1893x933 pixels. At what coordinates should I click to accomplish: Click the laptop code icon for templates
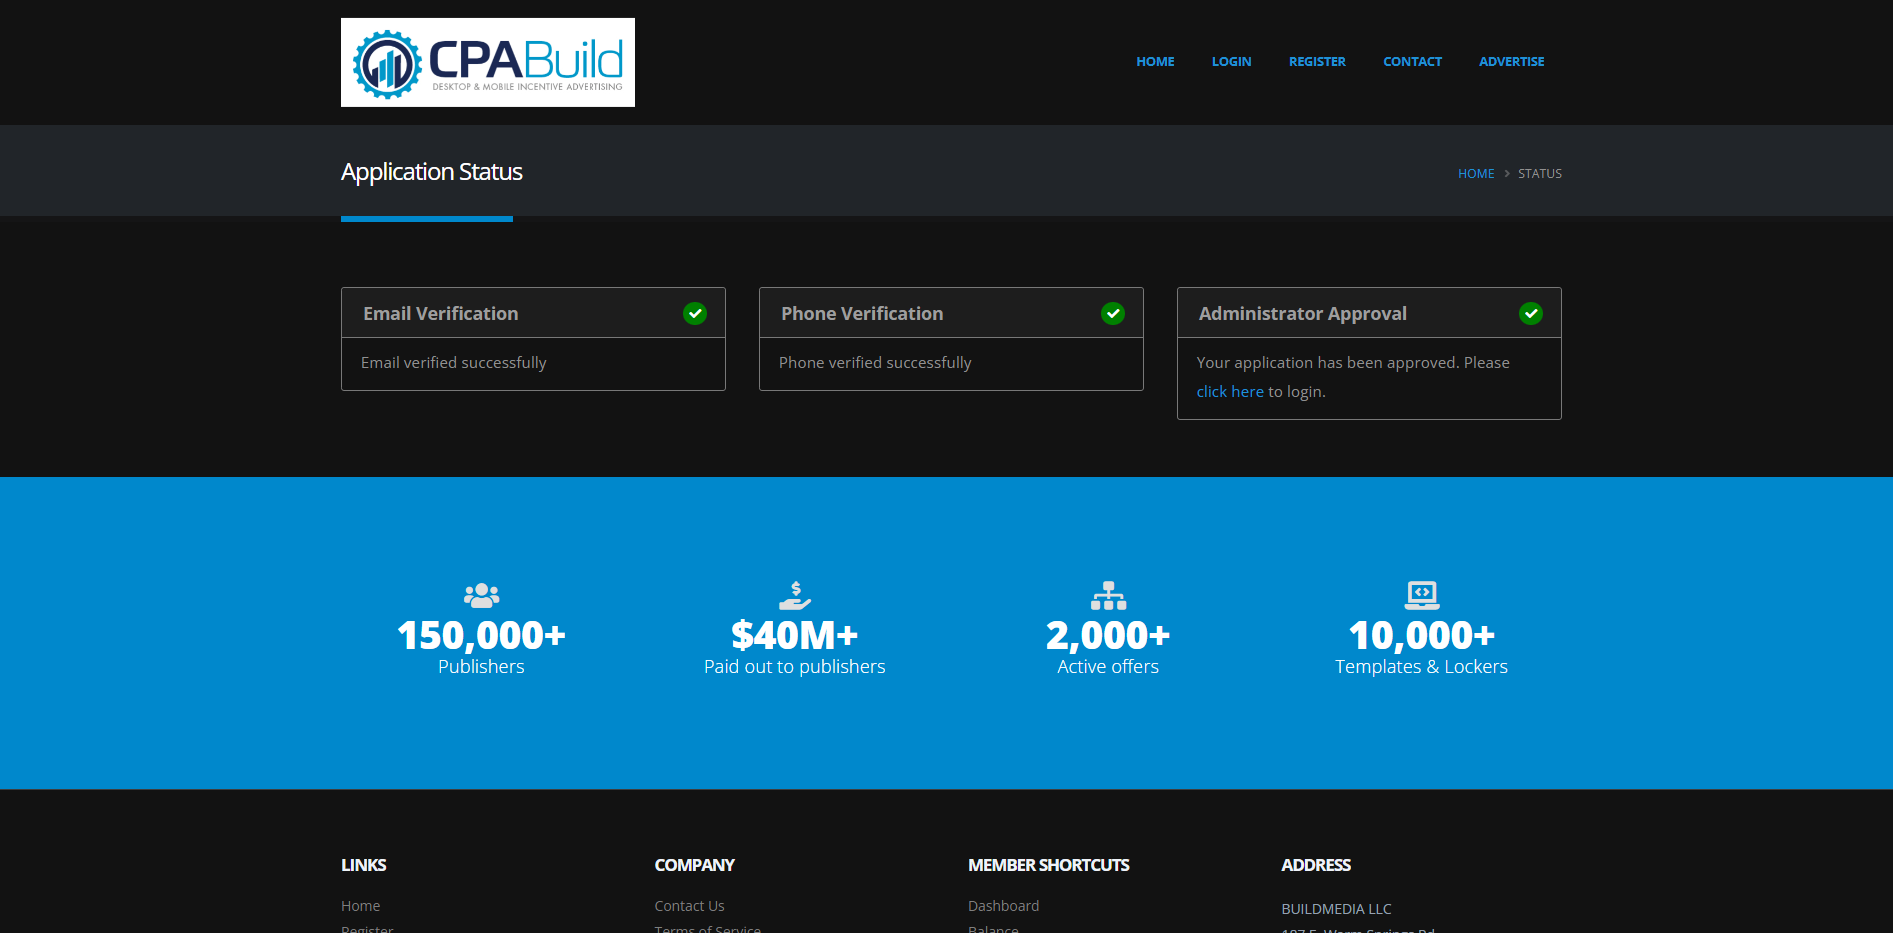pos(1422,595)
